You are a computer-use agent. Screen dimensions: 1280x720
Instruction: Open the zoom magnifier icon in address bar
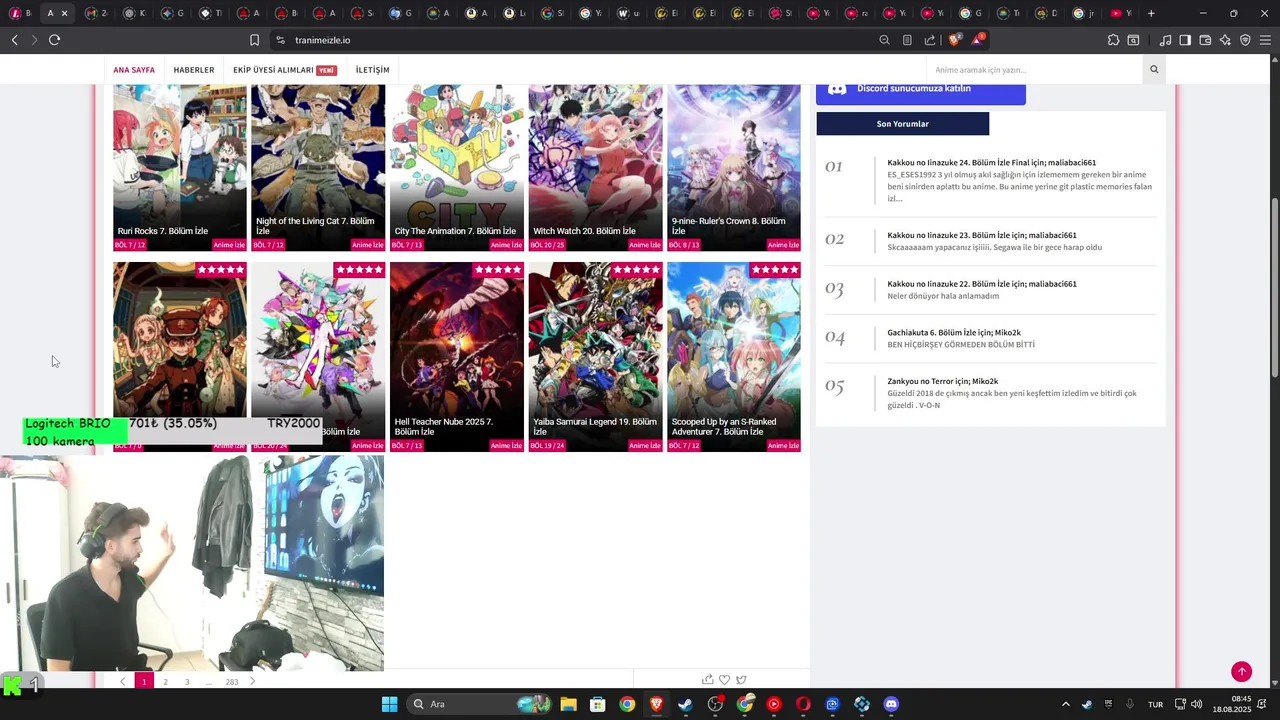point(884,40)
